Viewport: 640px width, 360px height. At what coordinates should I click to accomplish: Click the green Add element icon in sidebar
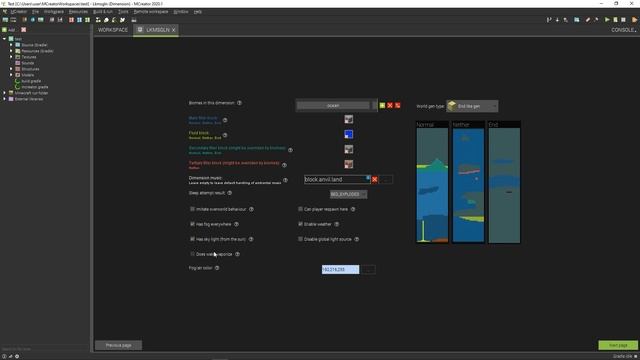[x=4, y=30]
